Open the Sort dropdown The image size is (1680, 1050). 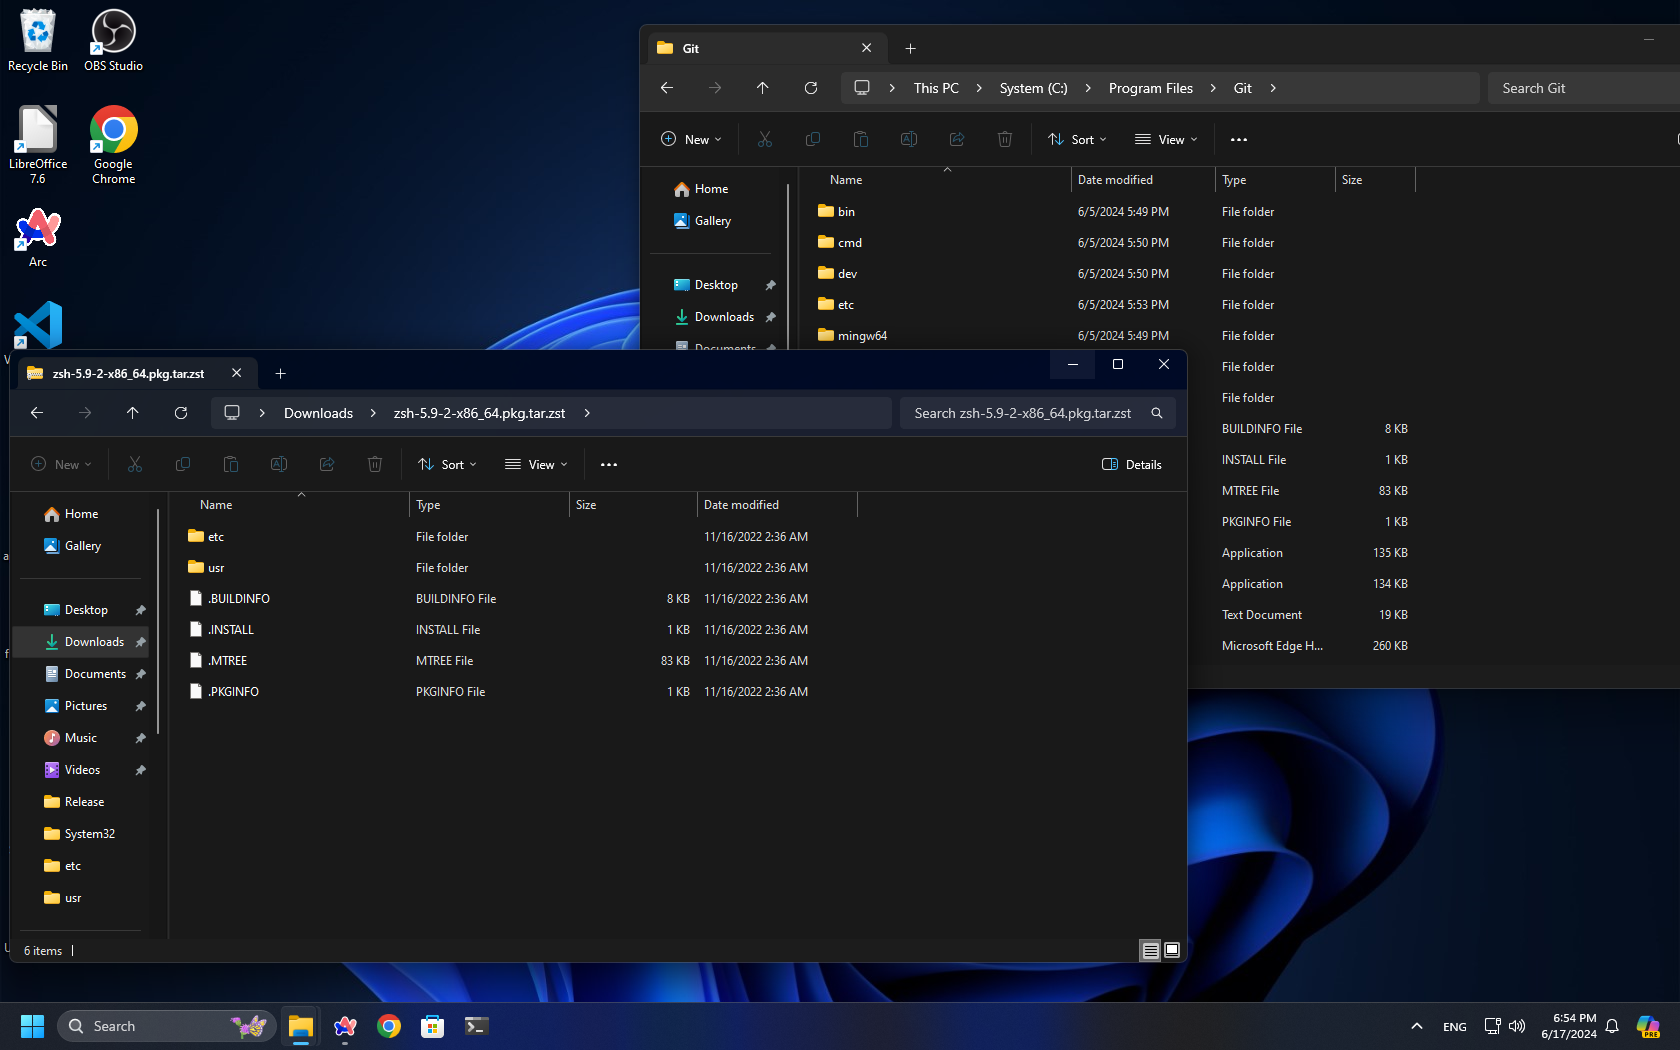click(x=446, y=464)
